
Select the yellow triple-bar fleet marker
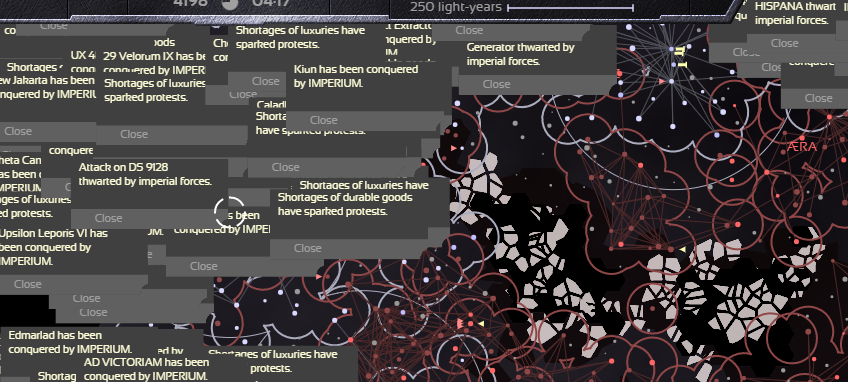coord(680,51)
